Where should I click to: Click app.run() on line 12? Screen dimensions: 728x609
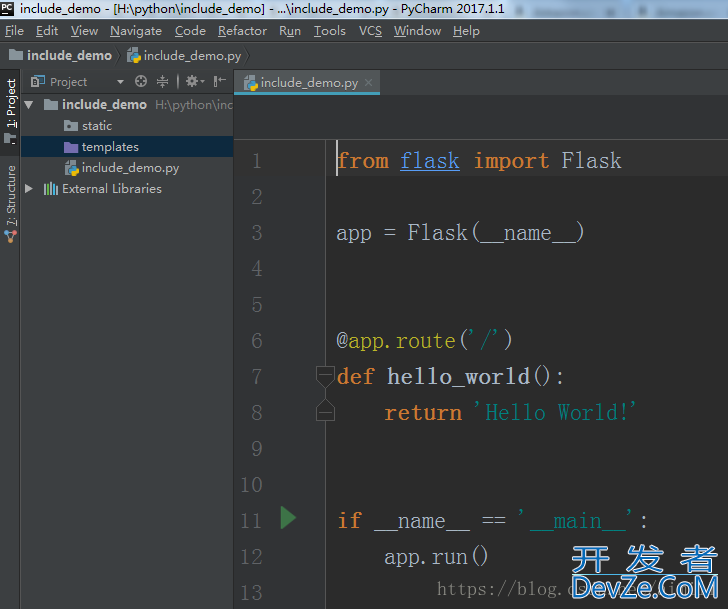coord(436,557)
